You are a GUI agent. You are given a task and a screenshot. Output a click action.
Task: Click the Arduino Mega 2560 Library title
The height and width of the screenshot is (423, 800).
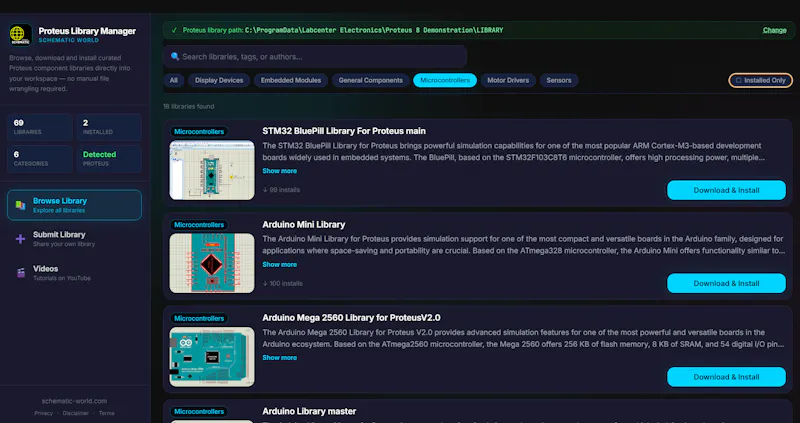[351, 318]
